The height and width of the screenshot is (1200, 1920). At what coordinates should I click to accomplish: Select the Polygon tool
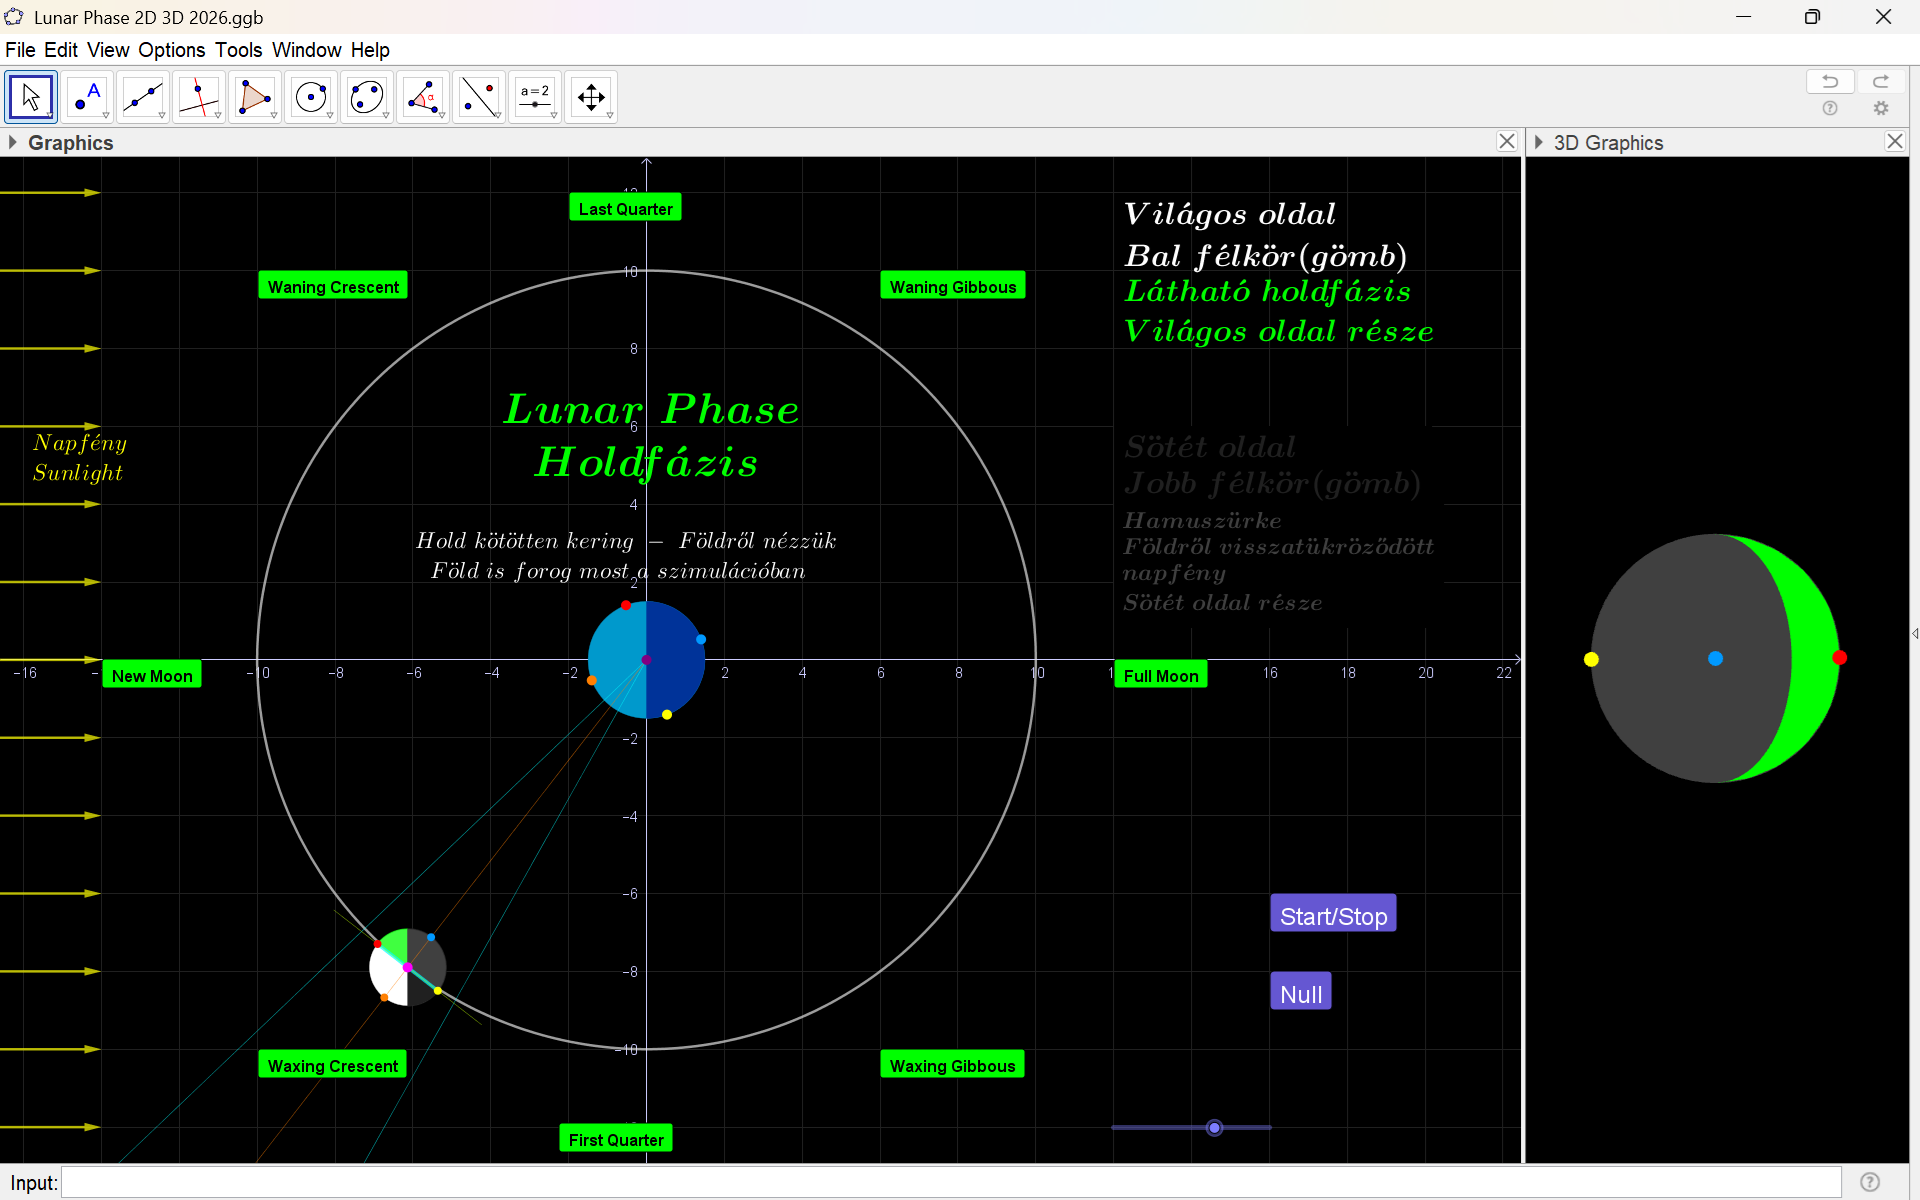point(255,98)
